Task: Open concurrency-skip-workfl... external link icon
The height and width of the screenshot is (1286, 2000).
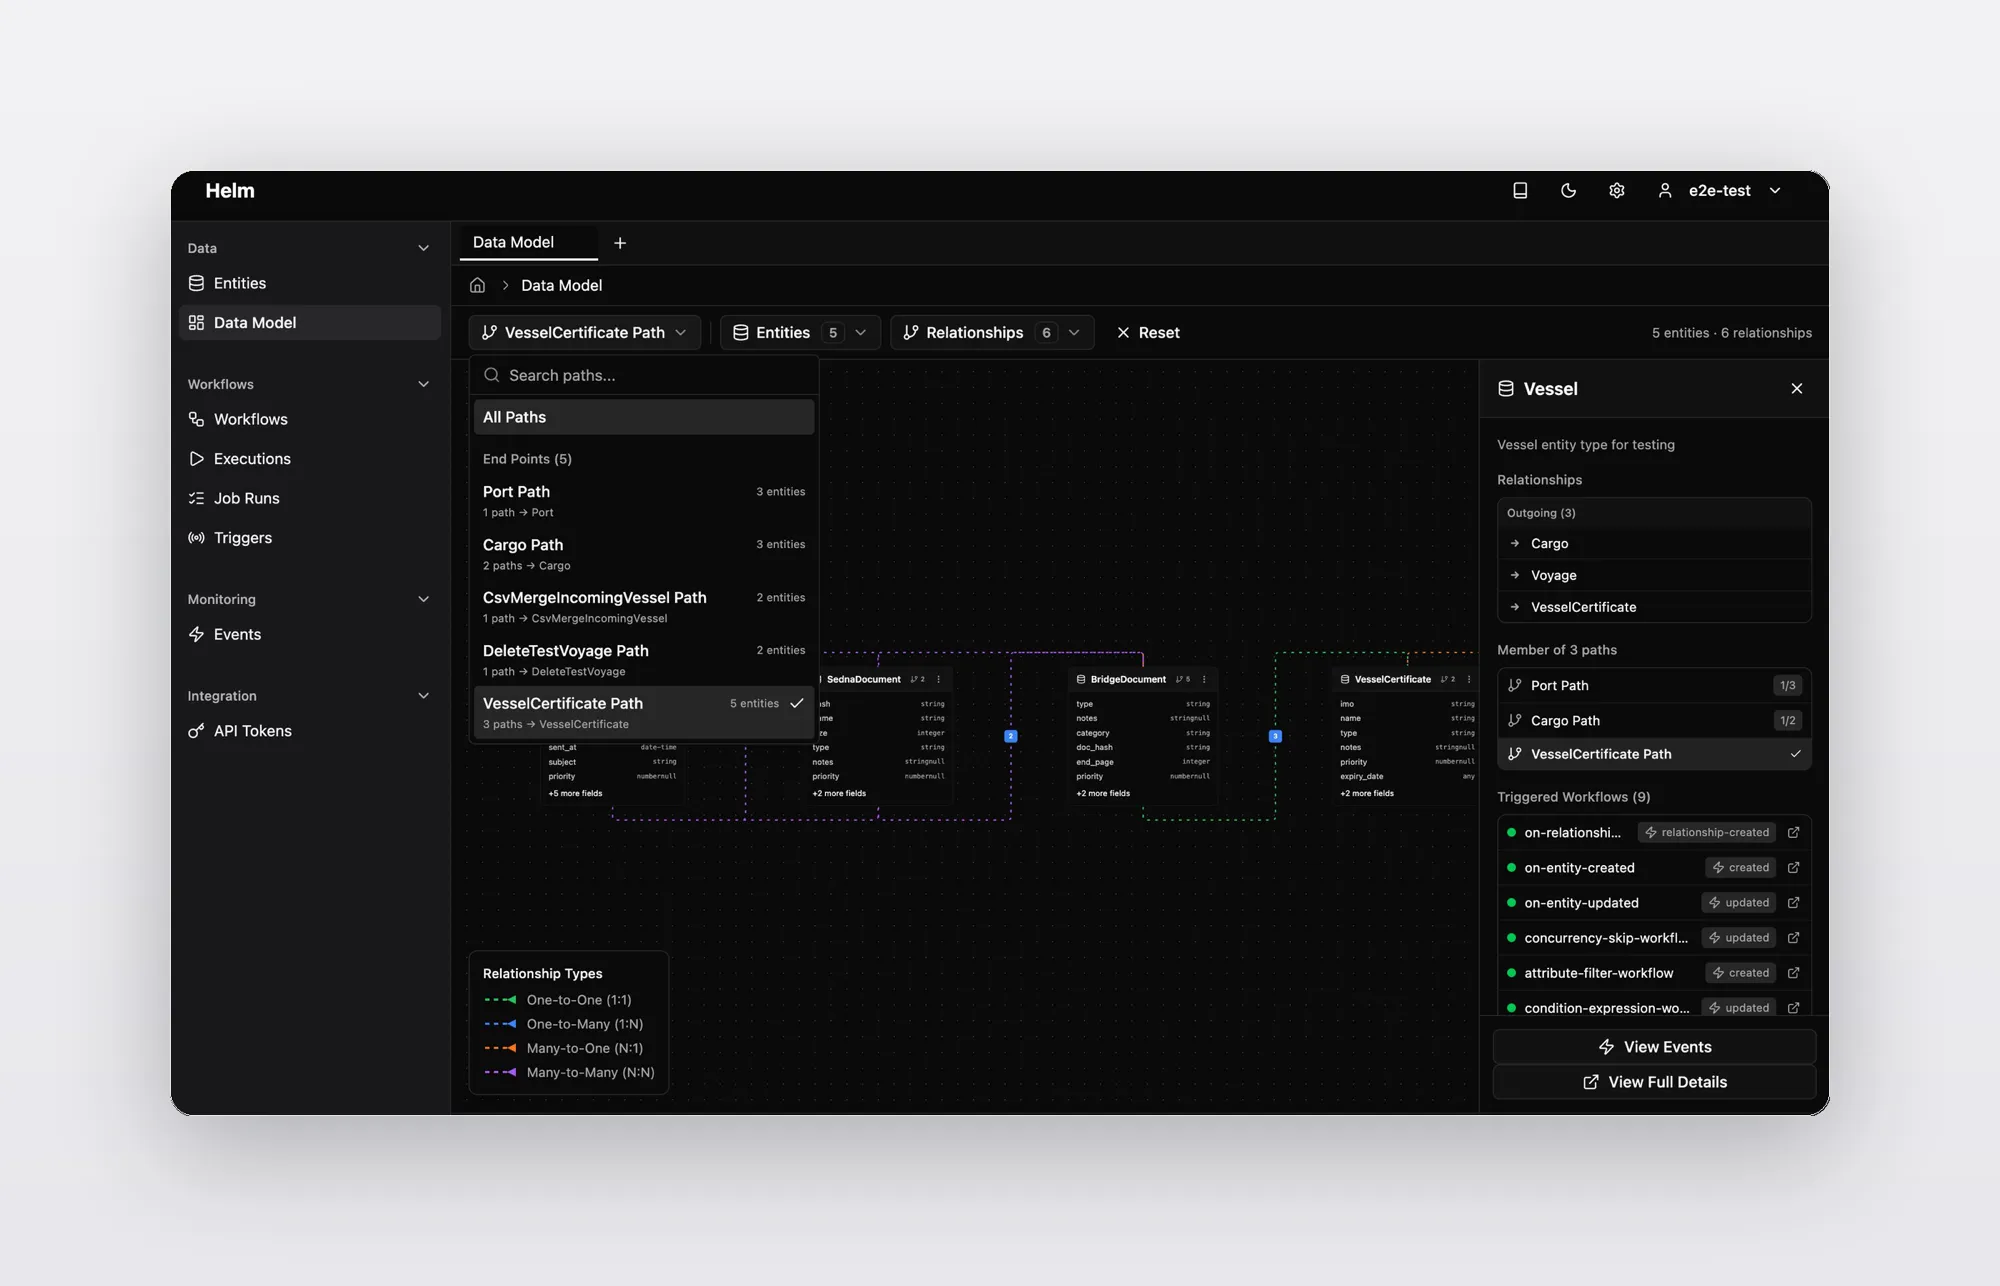Action: click(1793, 937)
